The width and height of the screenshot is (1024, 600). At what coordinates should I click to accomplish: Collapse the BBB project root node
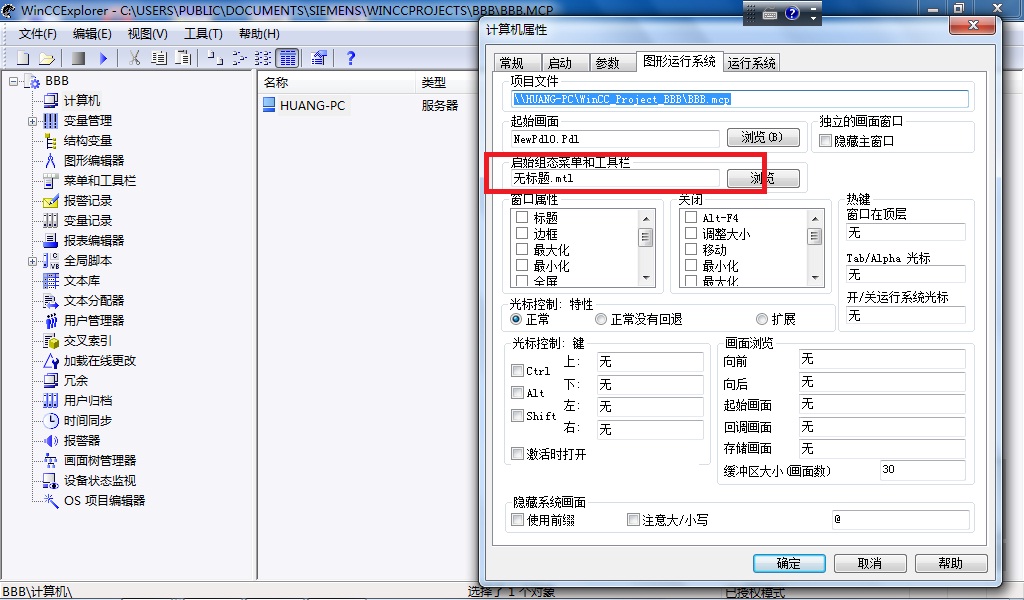pos(13,81)
